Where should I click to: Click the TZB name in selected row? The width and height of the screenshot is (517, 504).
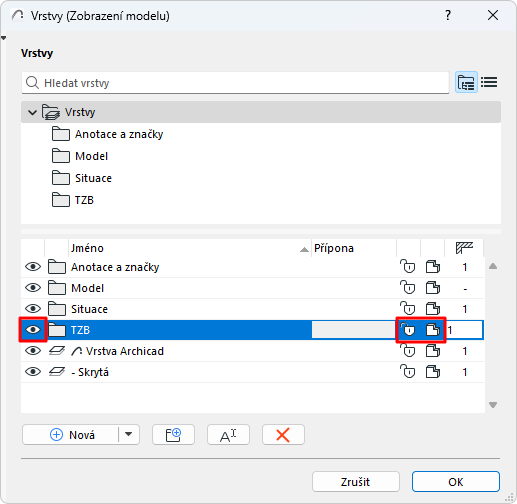point(80,330)
